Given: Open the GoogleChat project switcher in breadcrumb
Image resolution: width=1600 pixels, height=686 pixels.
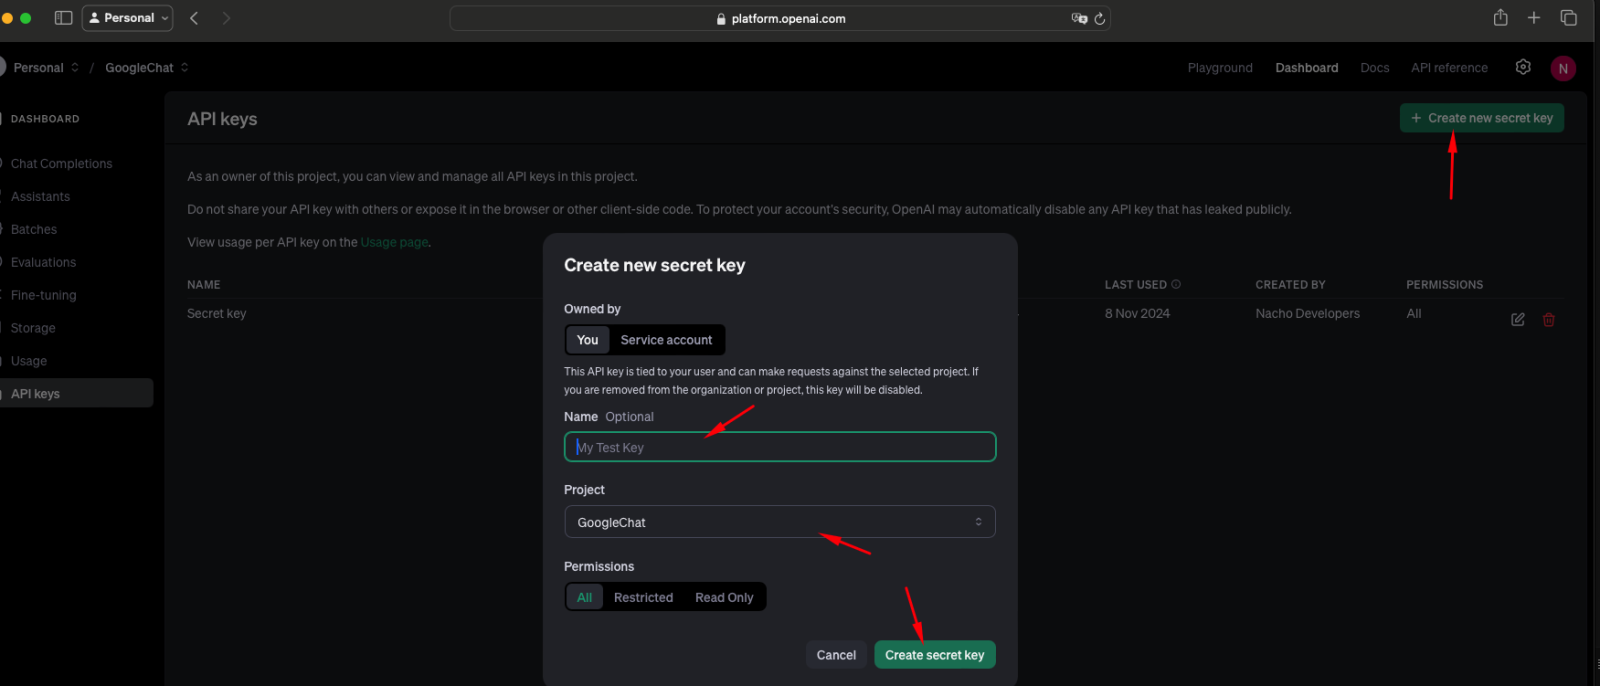Looking at the screenshot, I should (146, 68).
